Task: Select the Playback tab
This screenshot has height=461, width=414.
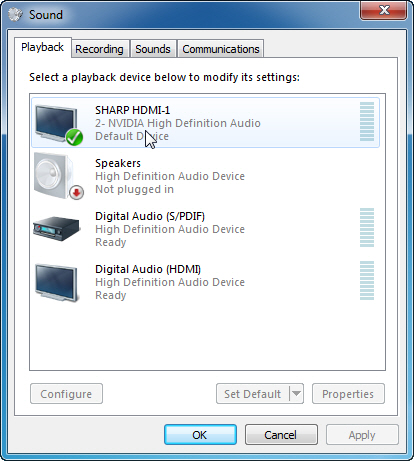Action: pos(43,47)
